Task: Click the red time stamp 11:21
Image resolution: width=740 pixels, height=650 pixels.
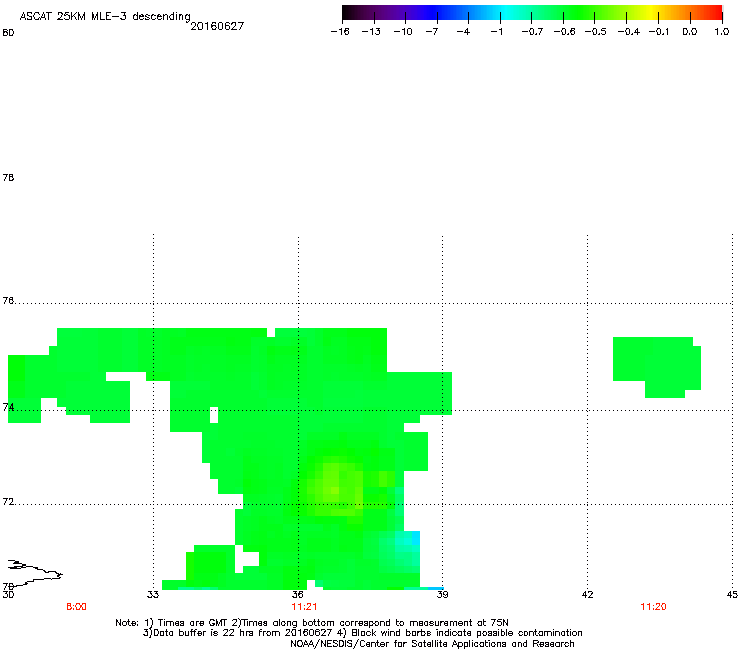Action: (x=304, y=607)
